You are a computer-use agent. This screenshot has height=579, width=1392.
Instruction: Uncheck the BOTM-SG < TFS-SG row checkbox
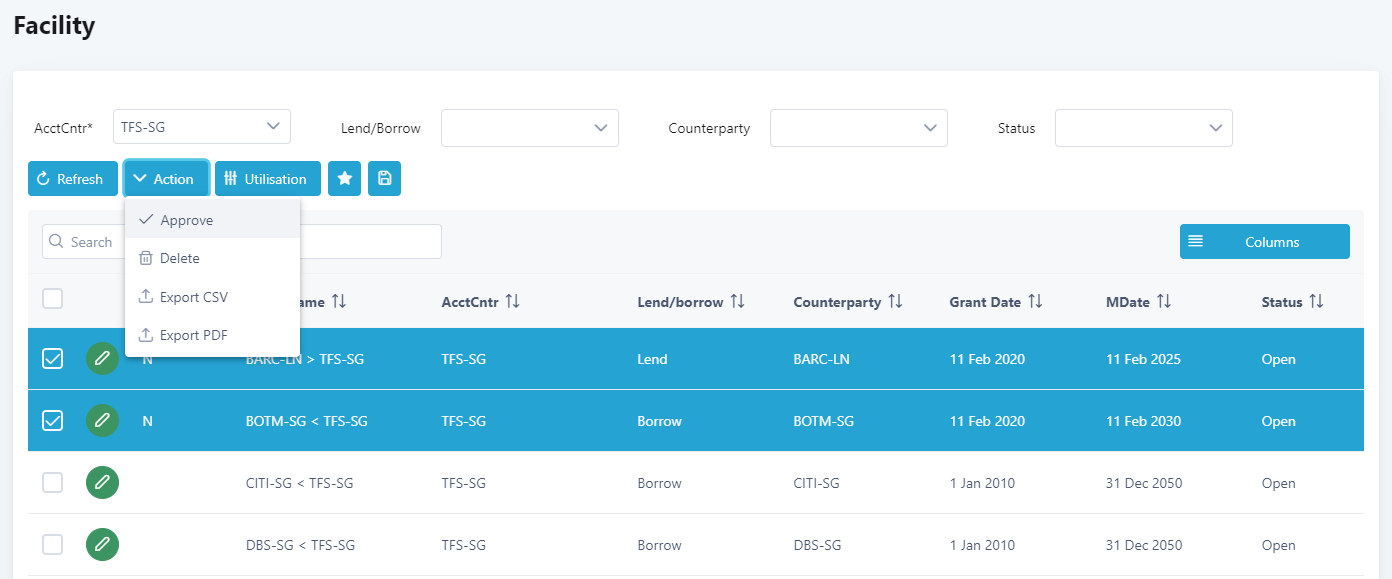pos(52,421)
